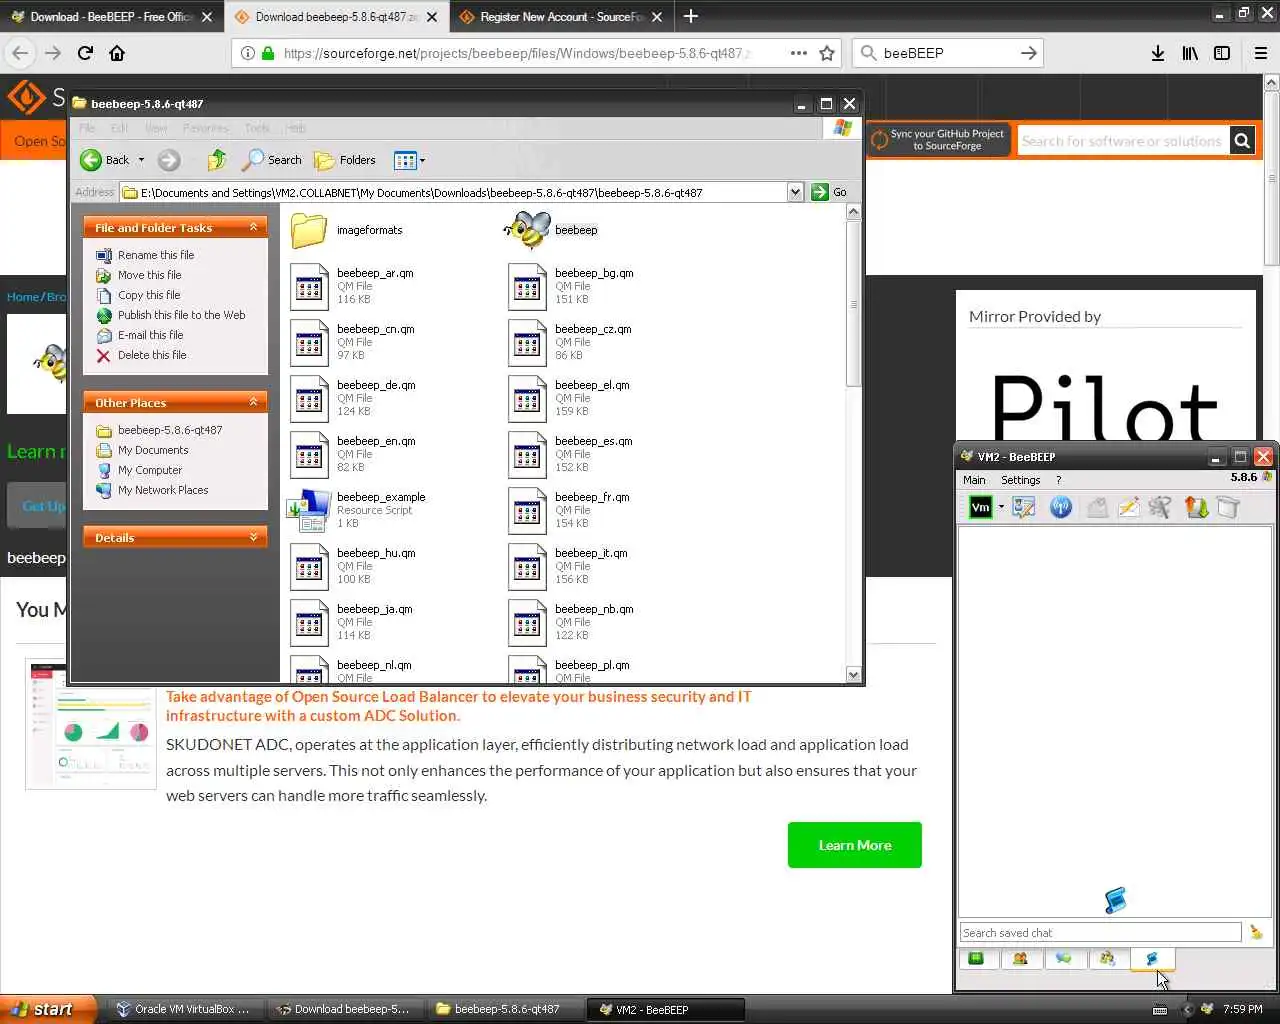
Task: Open the file transfer arrows icon in BeeBEEP
Action: click(x=1196, y=507)
